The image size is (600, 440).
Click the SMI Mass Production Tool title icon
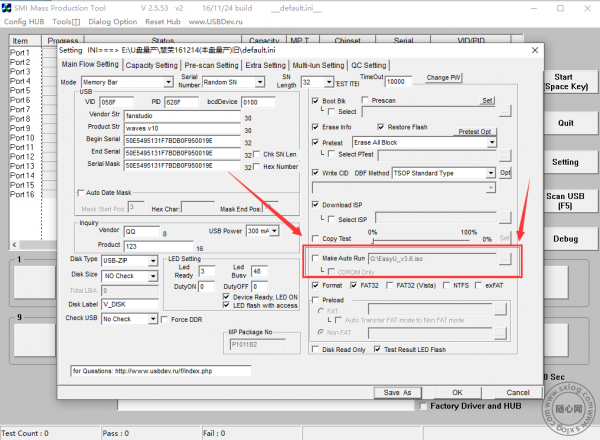click(x=7, y=8)
